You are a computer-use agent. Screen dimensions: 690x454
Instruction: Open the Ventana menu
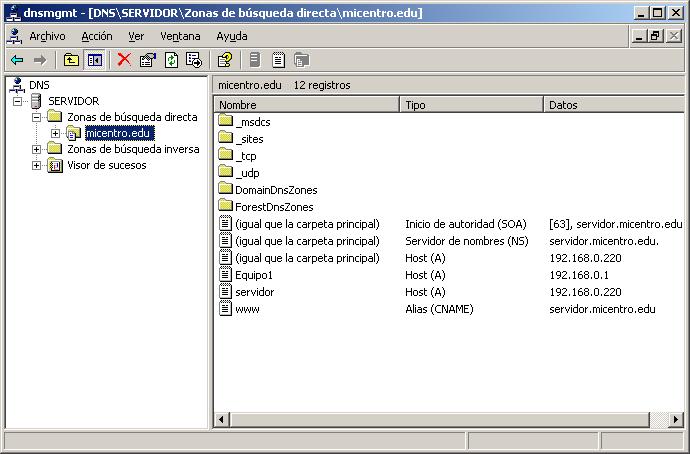pos(180,37)
